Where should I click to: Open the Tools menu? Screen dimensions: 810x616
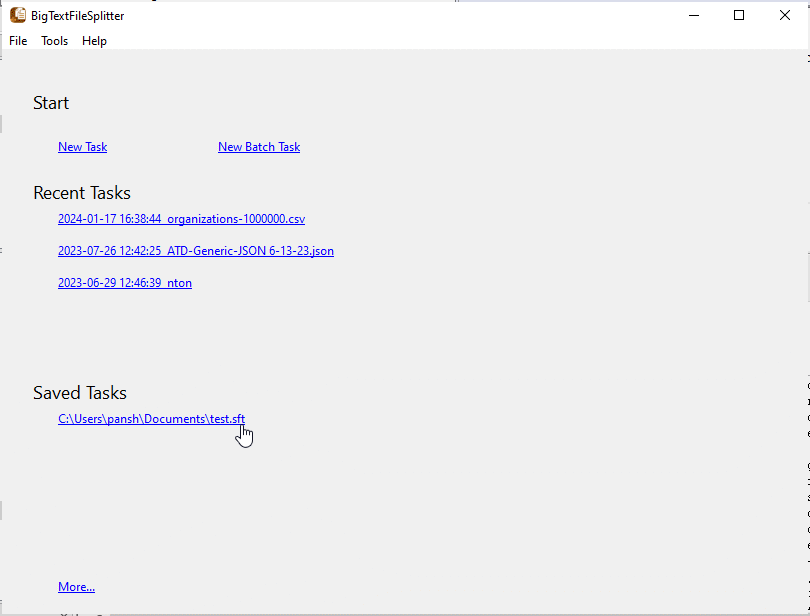(x=55, y=41)
